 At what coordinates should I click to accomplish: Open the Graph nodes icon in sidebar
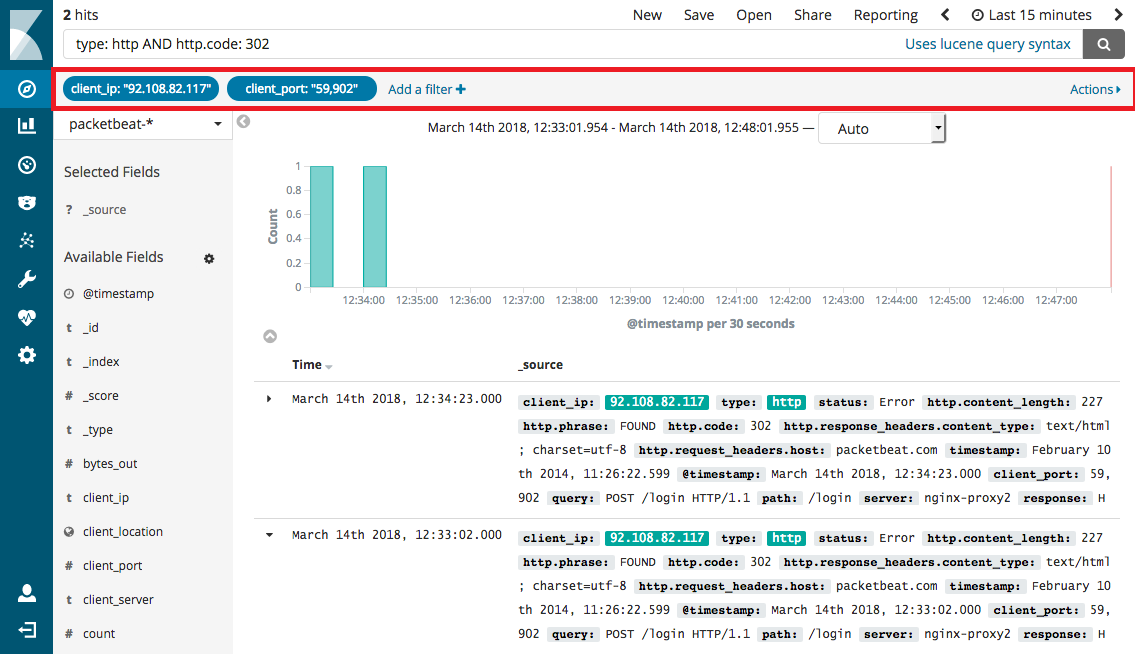(27, 240)
